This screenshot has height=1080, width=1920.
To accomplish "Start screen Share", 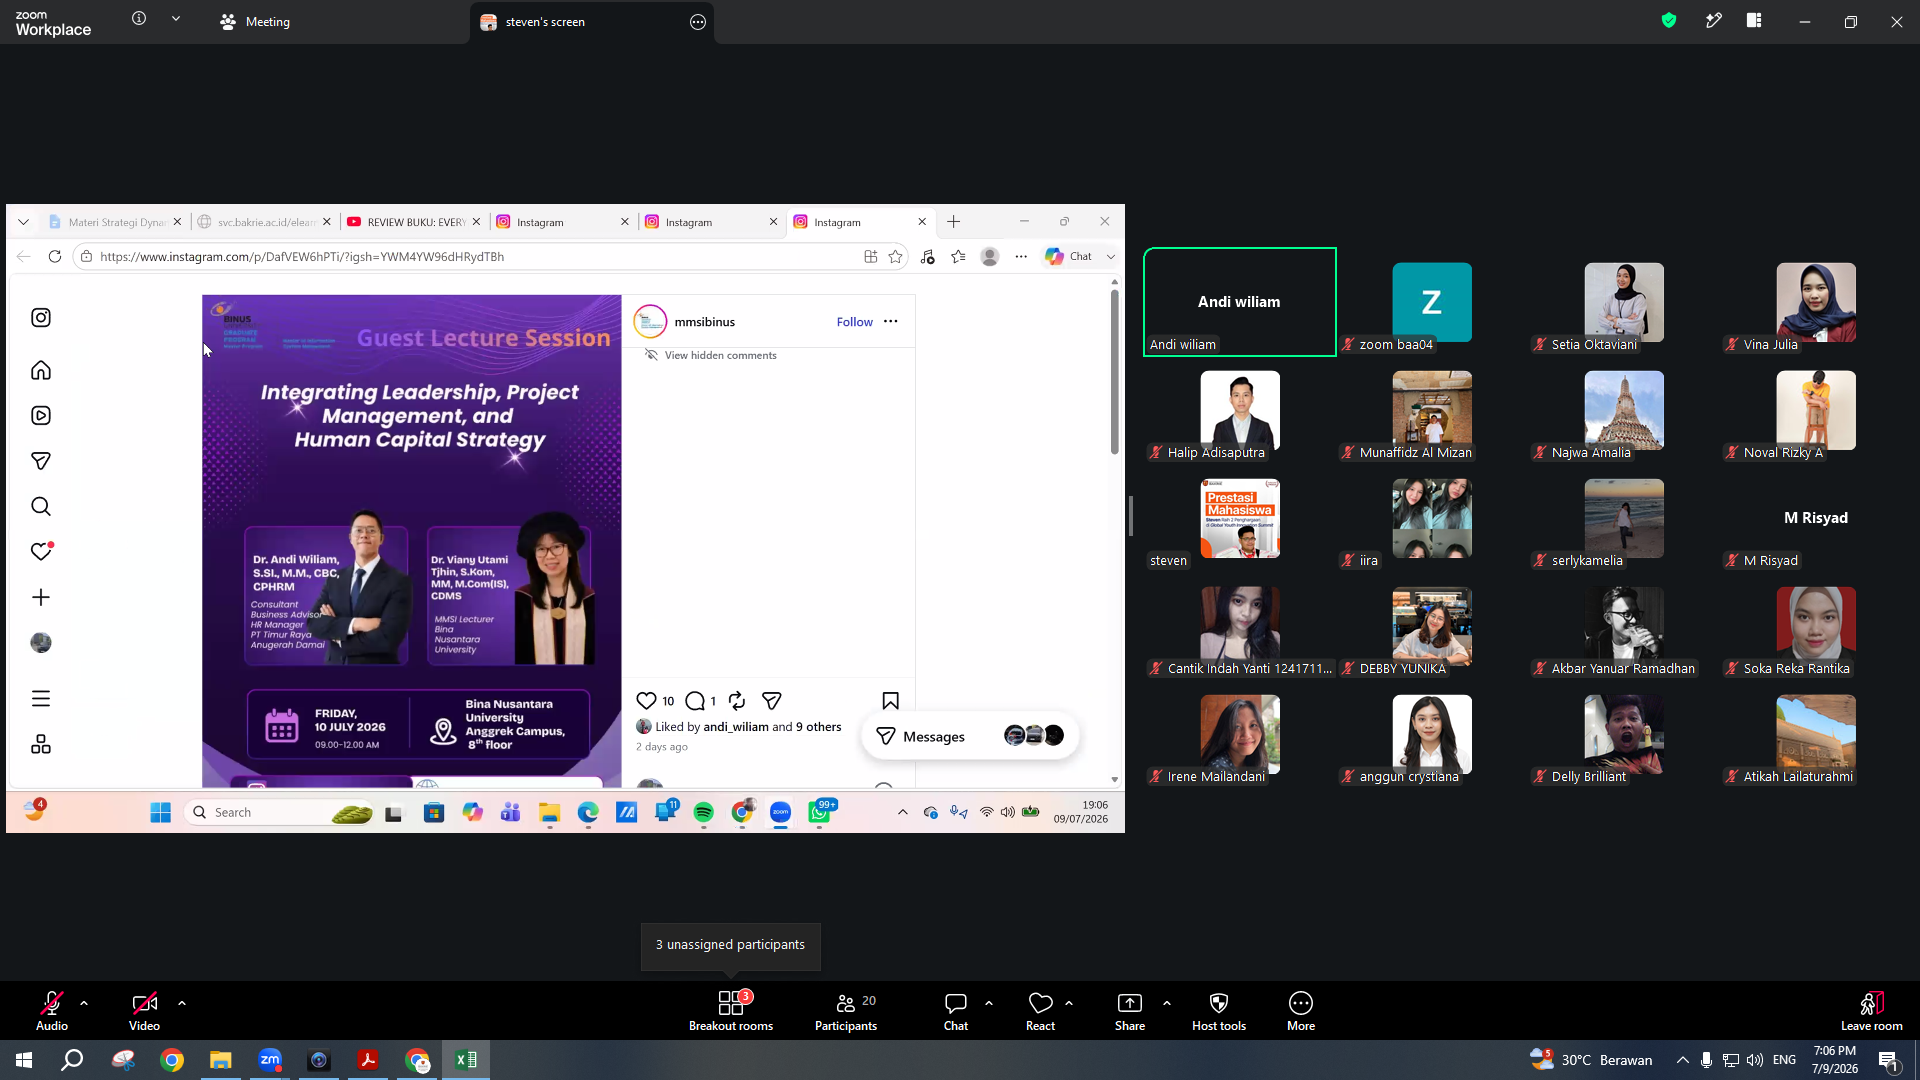I will click(x=1130, y=1010).
